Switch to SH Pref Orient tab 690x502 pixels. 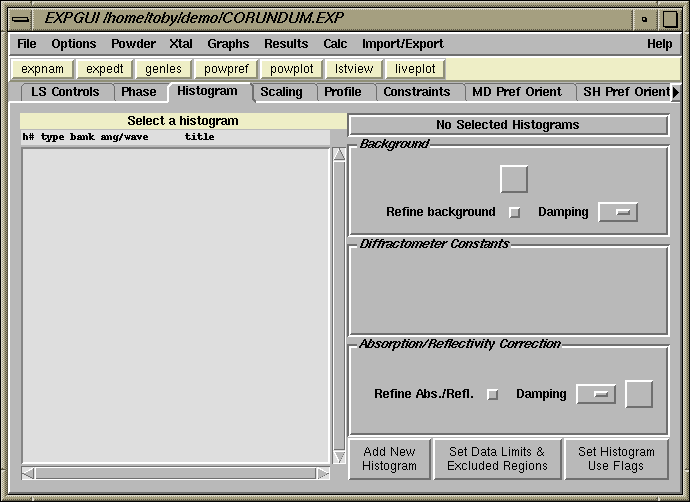tap(625, 92)
